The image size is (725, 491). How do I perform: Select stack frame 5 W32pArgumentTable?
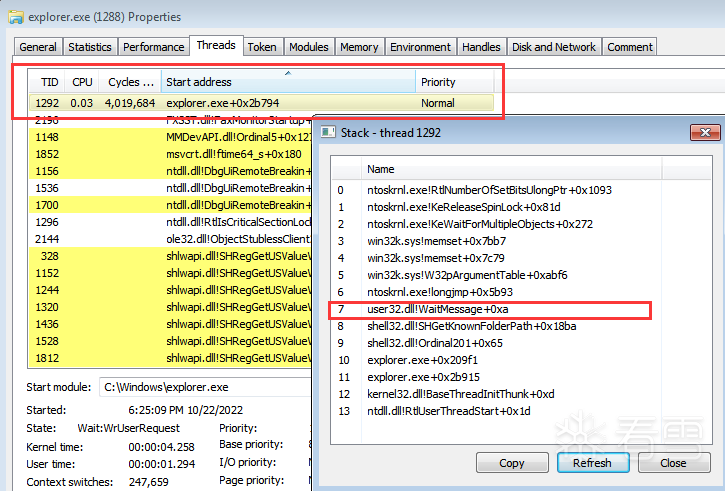point(497,275)
